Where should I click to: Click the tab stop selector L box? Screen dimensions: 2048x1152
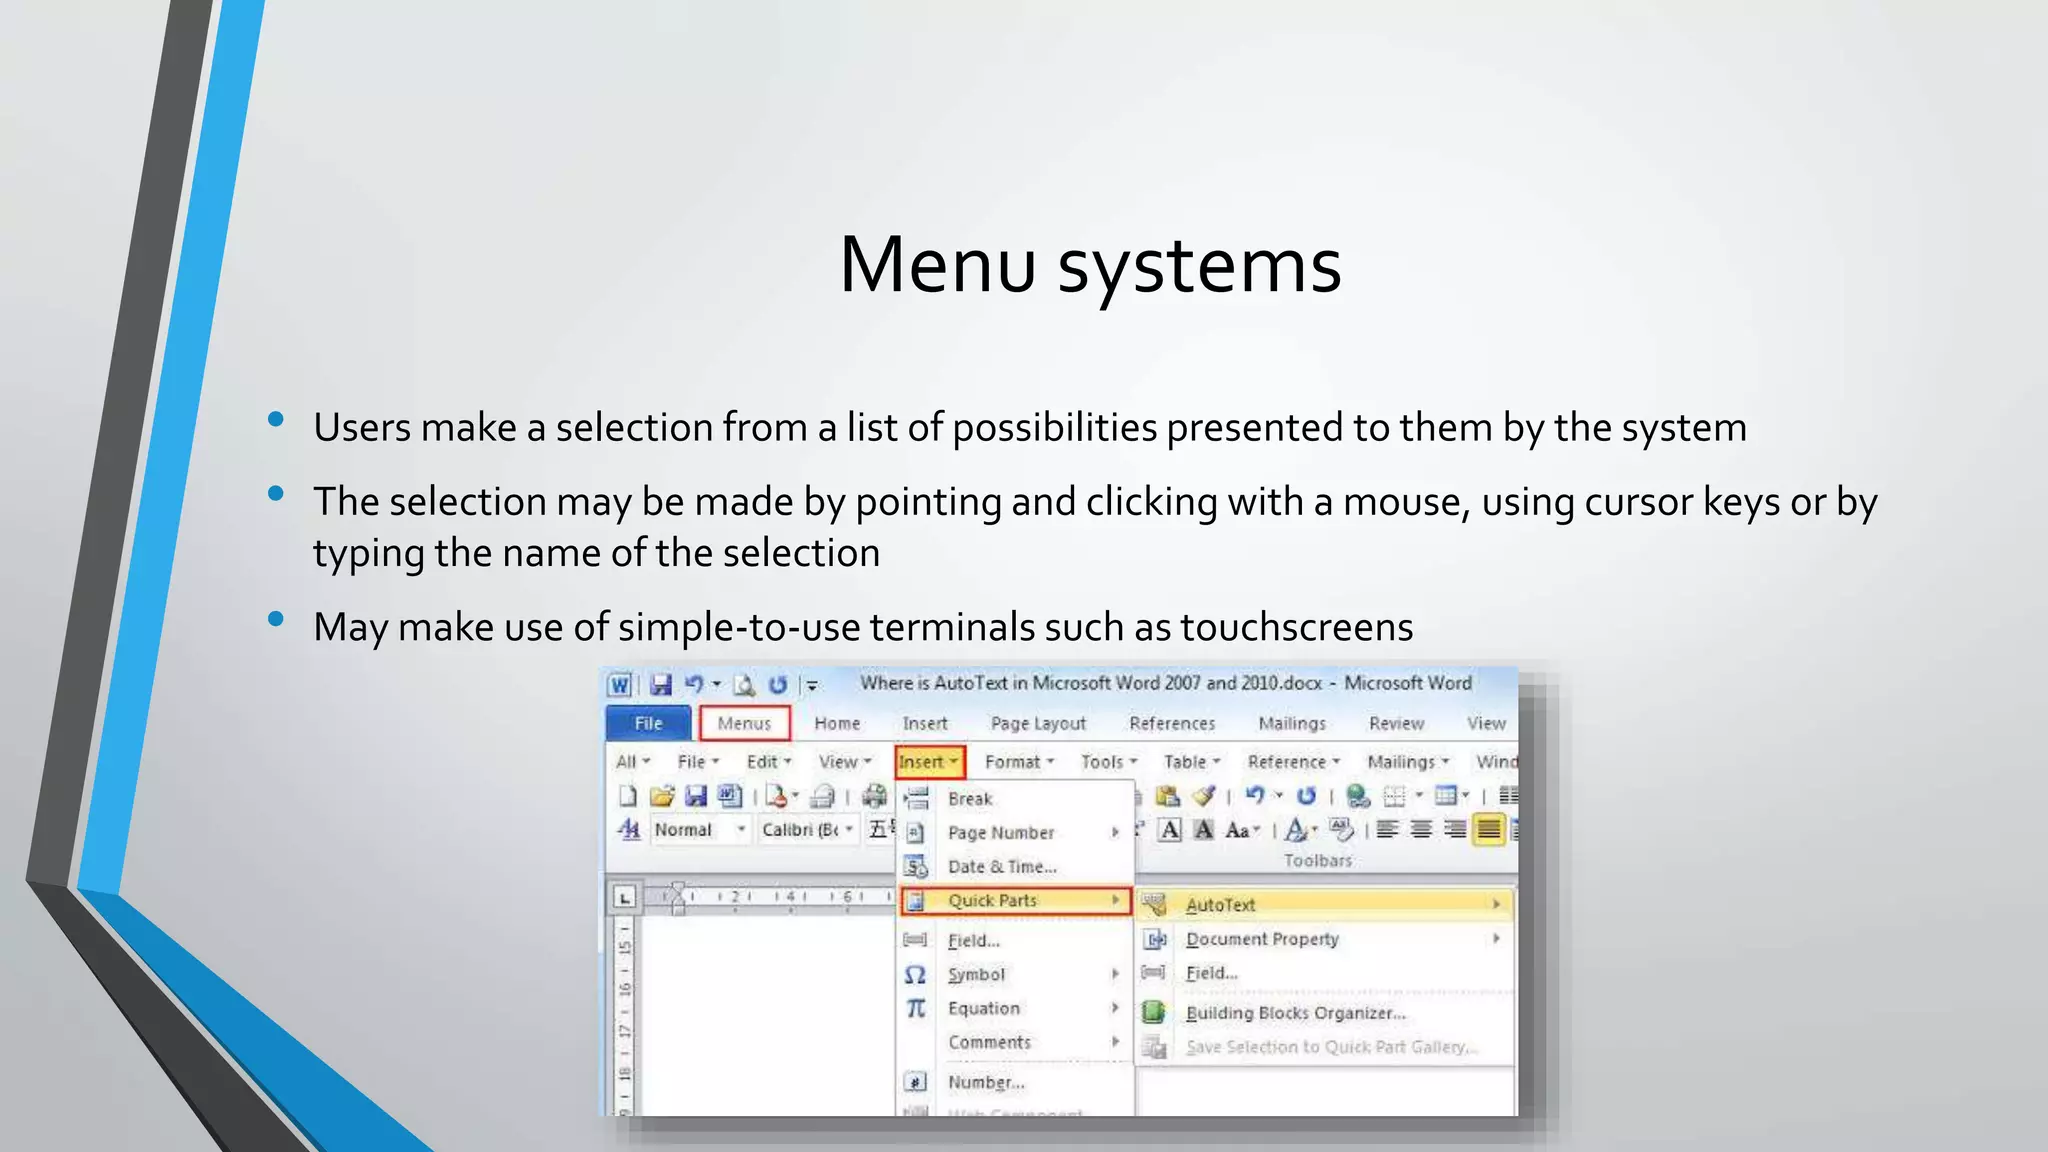[625, 898]
